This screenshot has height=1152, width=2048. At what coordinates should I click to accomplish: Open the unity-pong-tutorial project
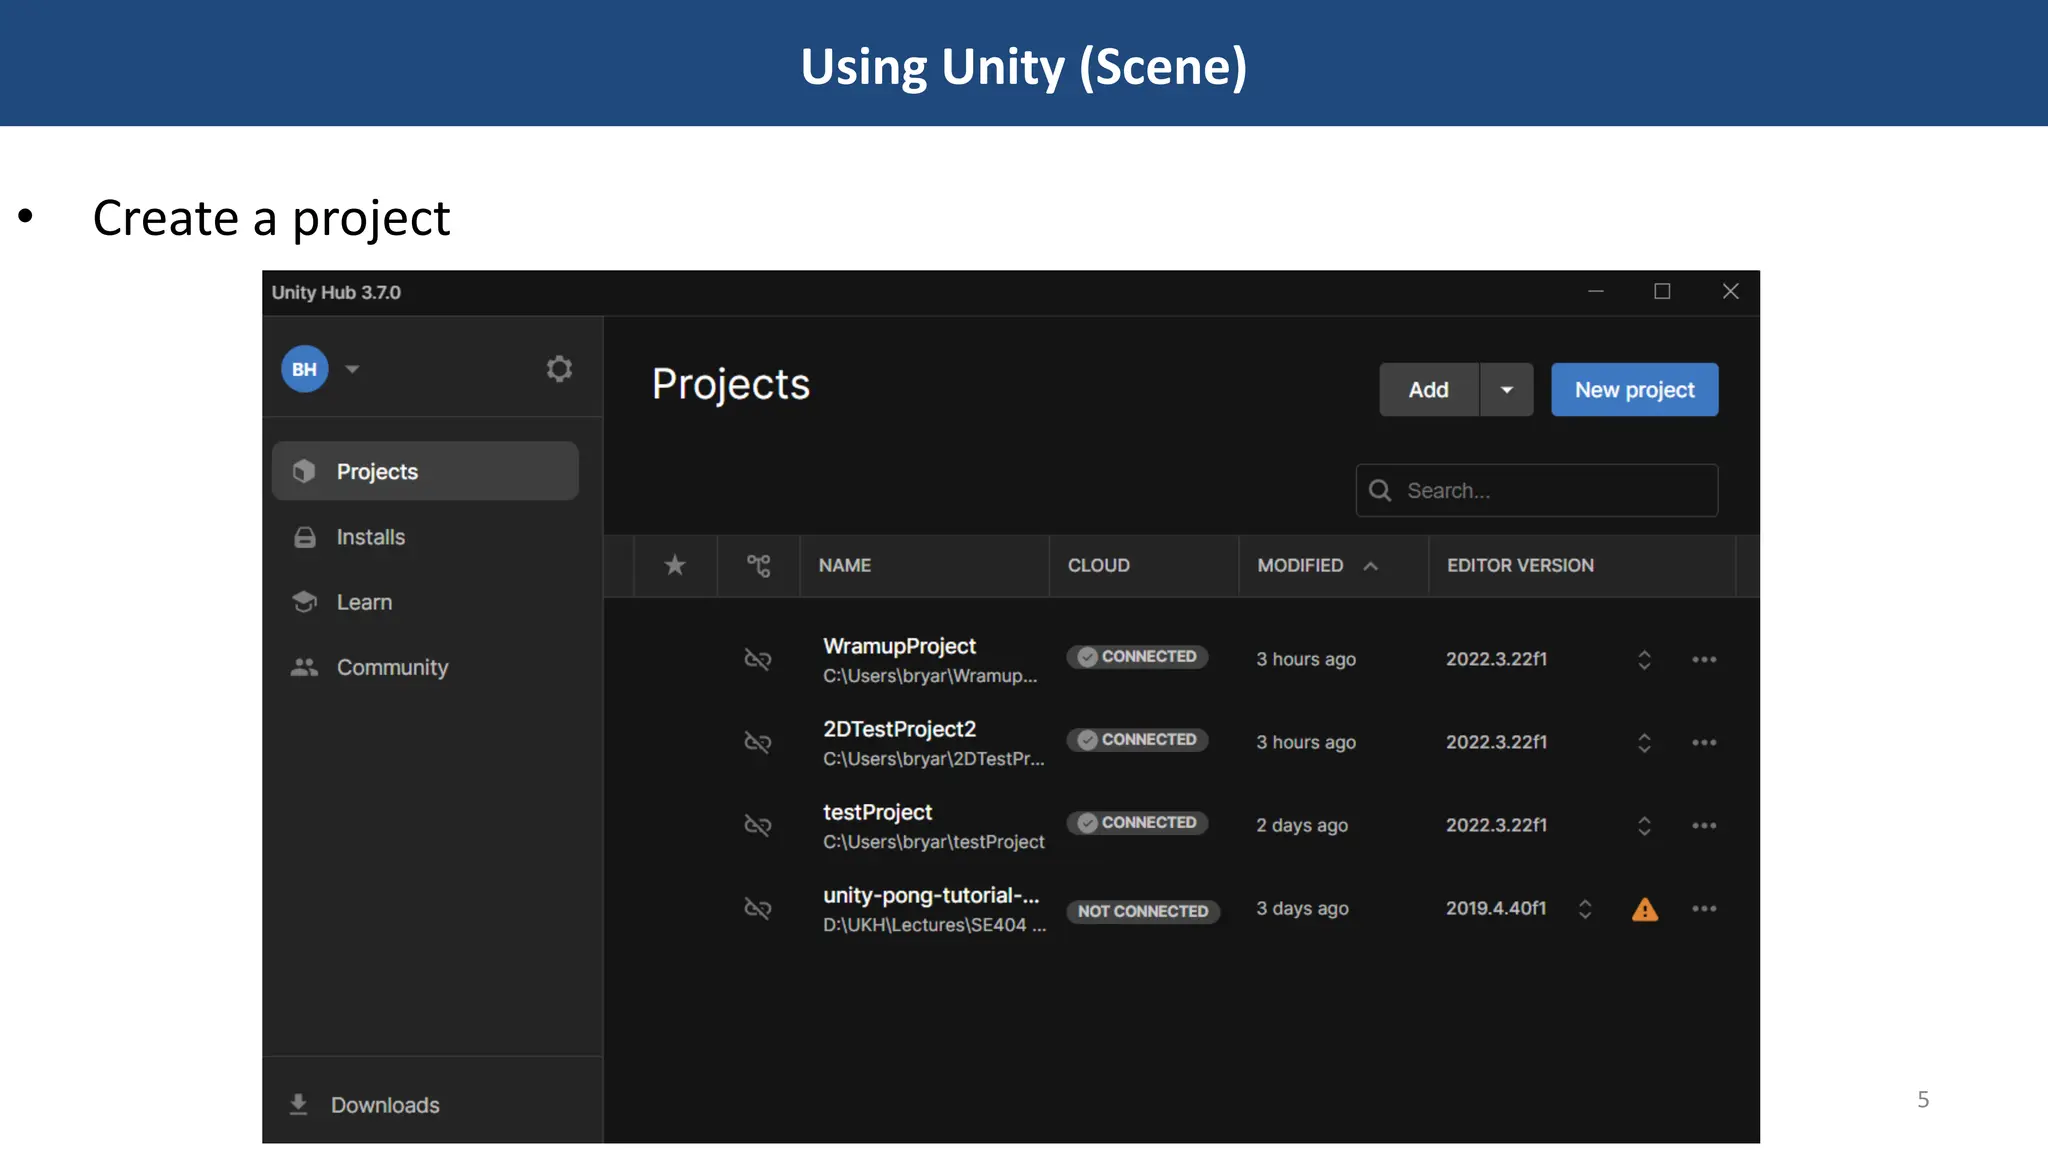coord(931,895)
